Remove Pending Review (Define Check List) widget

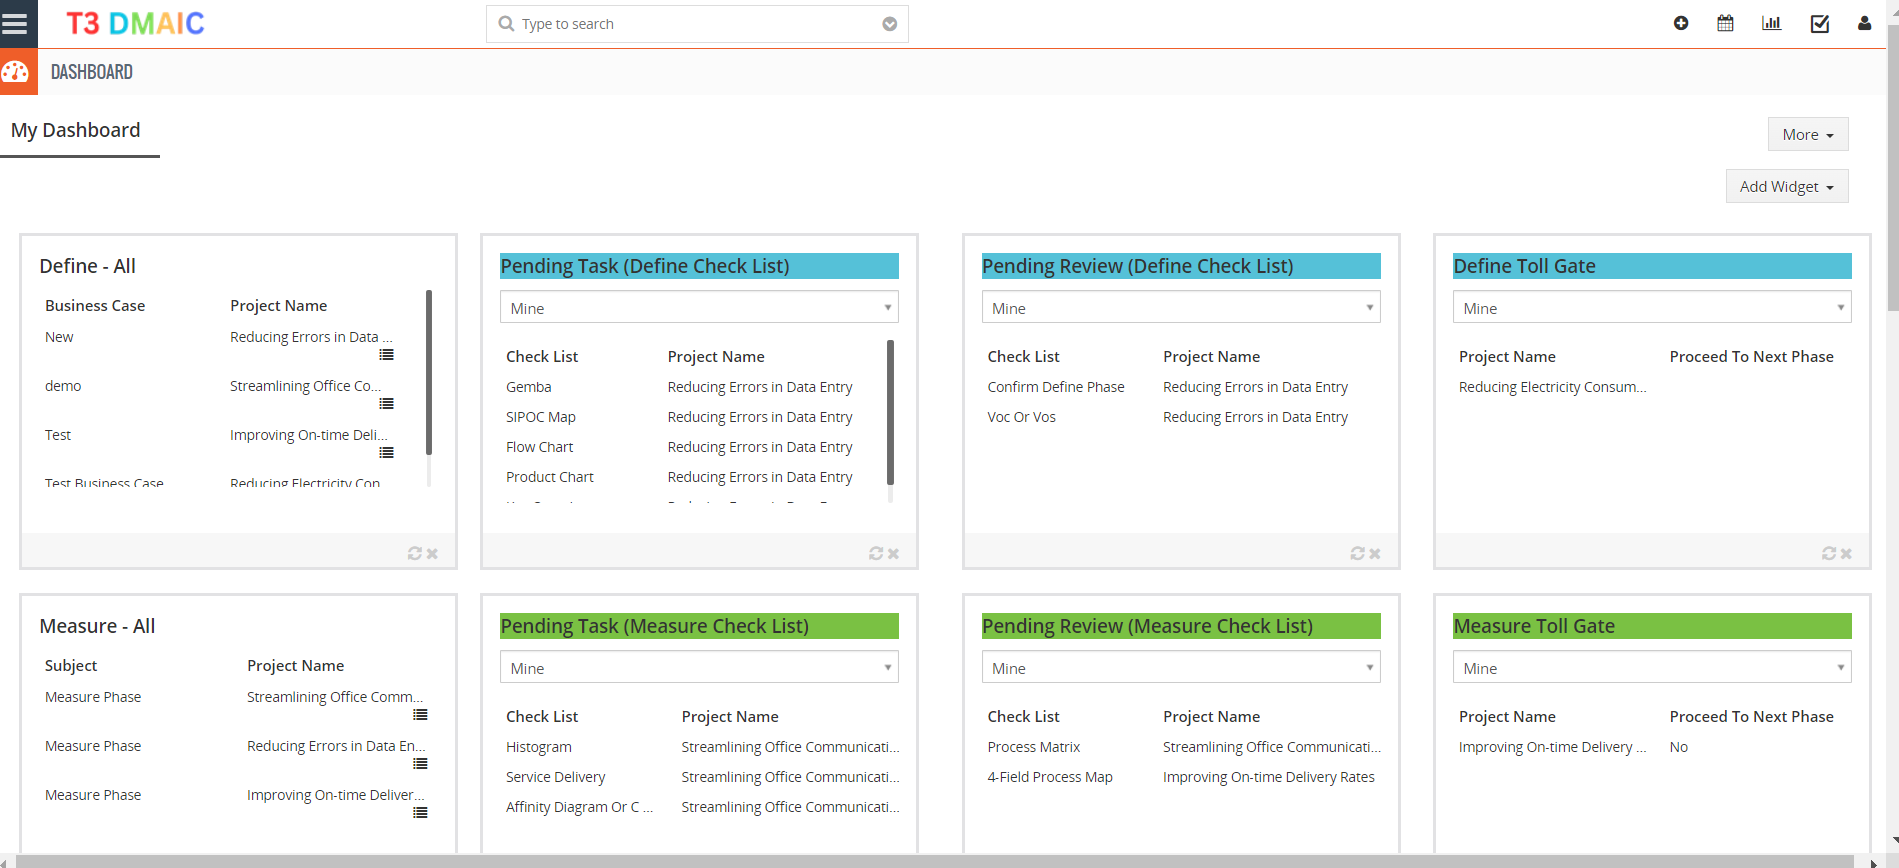coord(1375,553)
